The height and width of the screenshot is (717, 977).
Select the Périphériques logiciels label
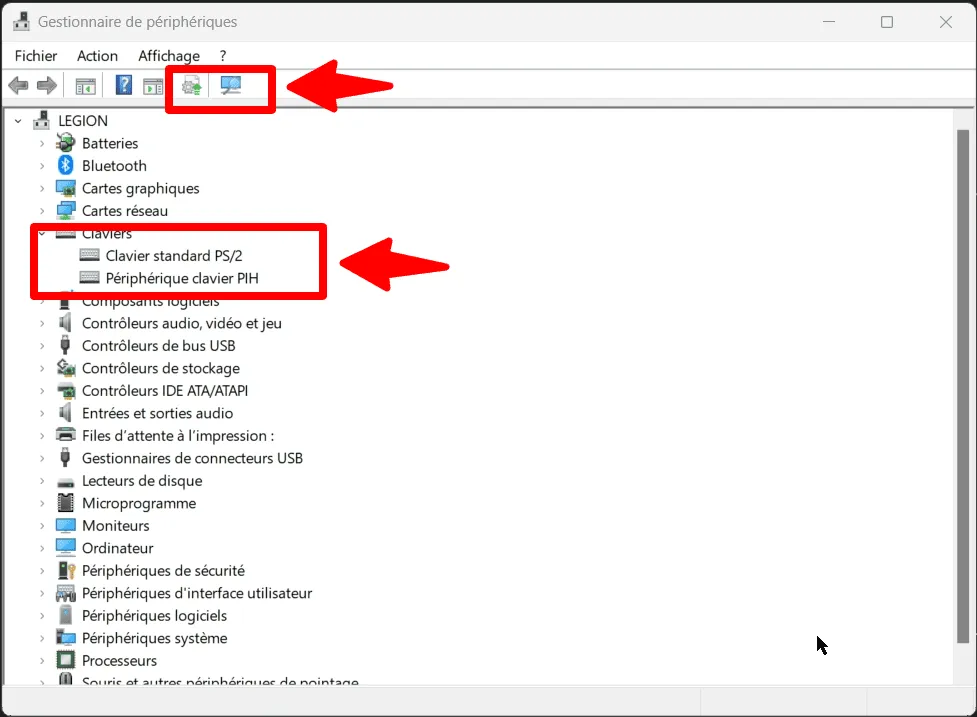tap(155, 615)
